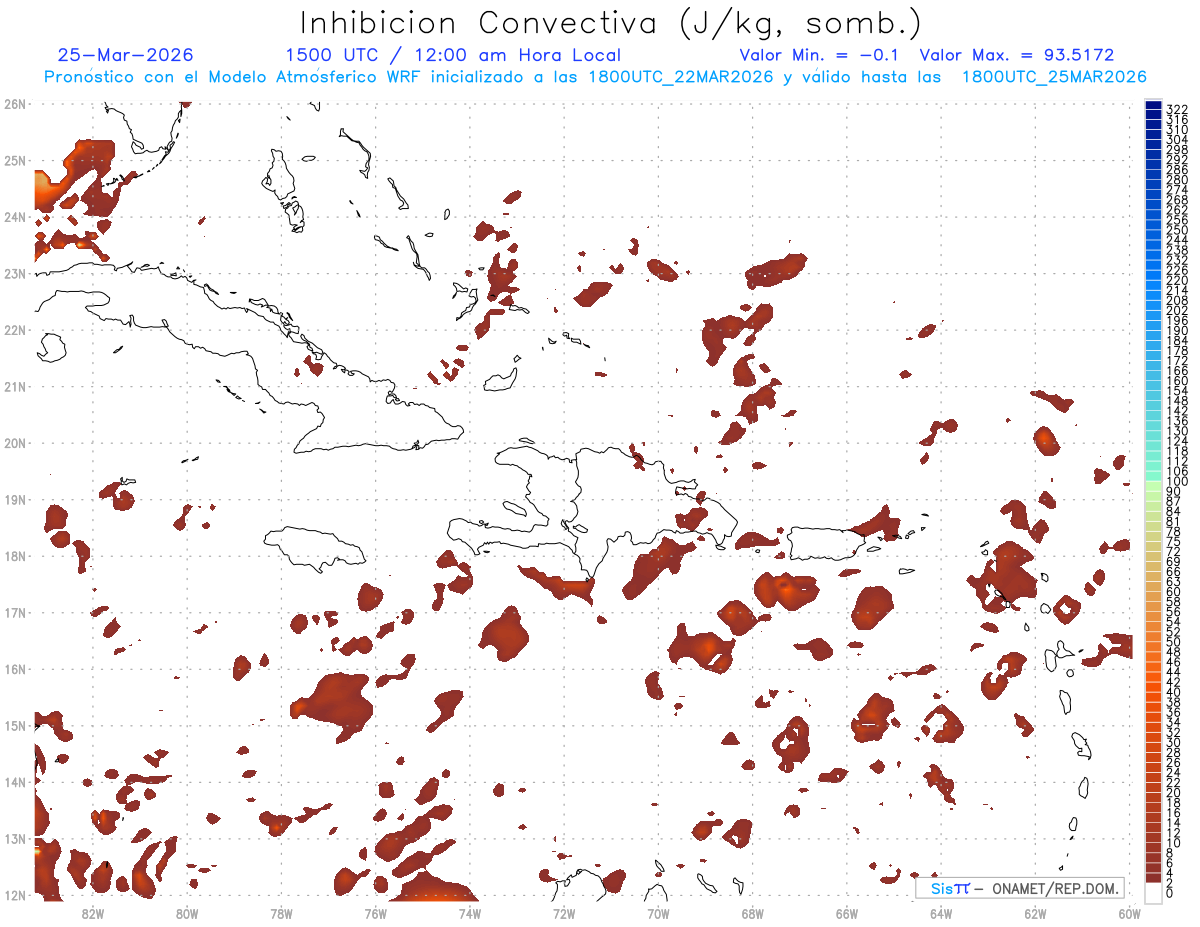The image size is (1200, 927).
Task: Select the 25-Mar-2026 date label
Action: 126,55
